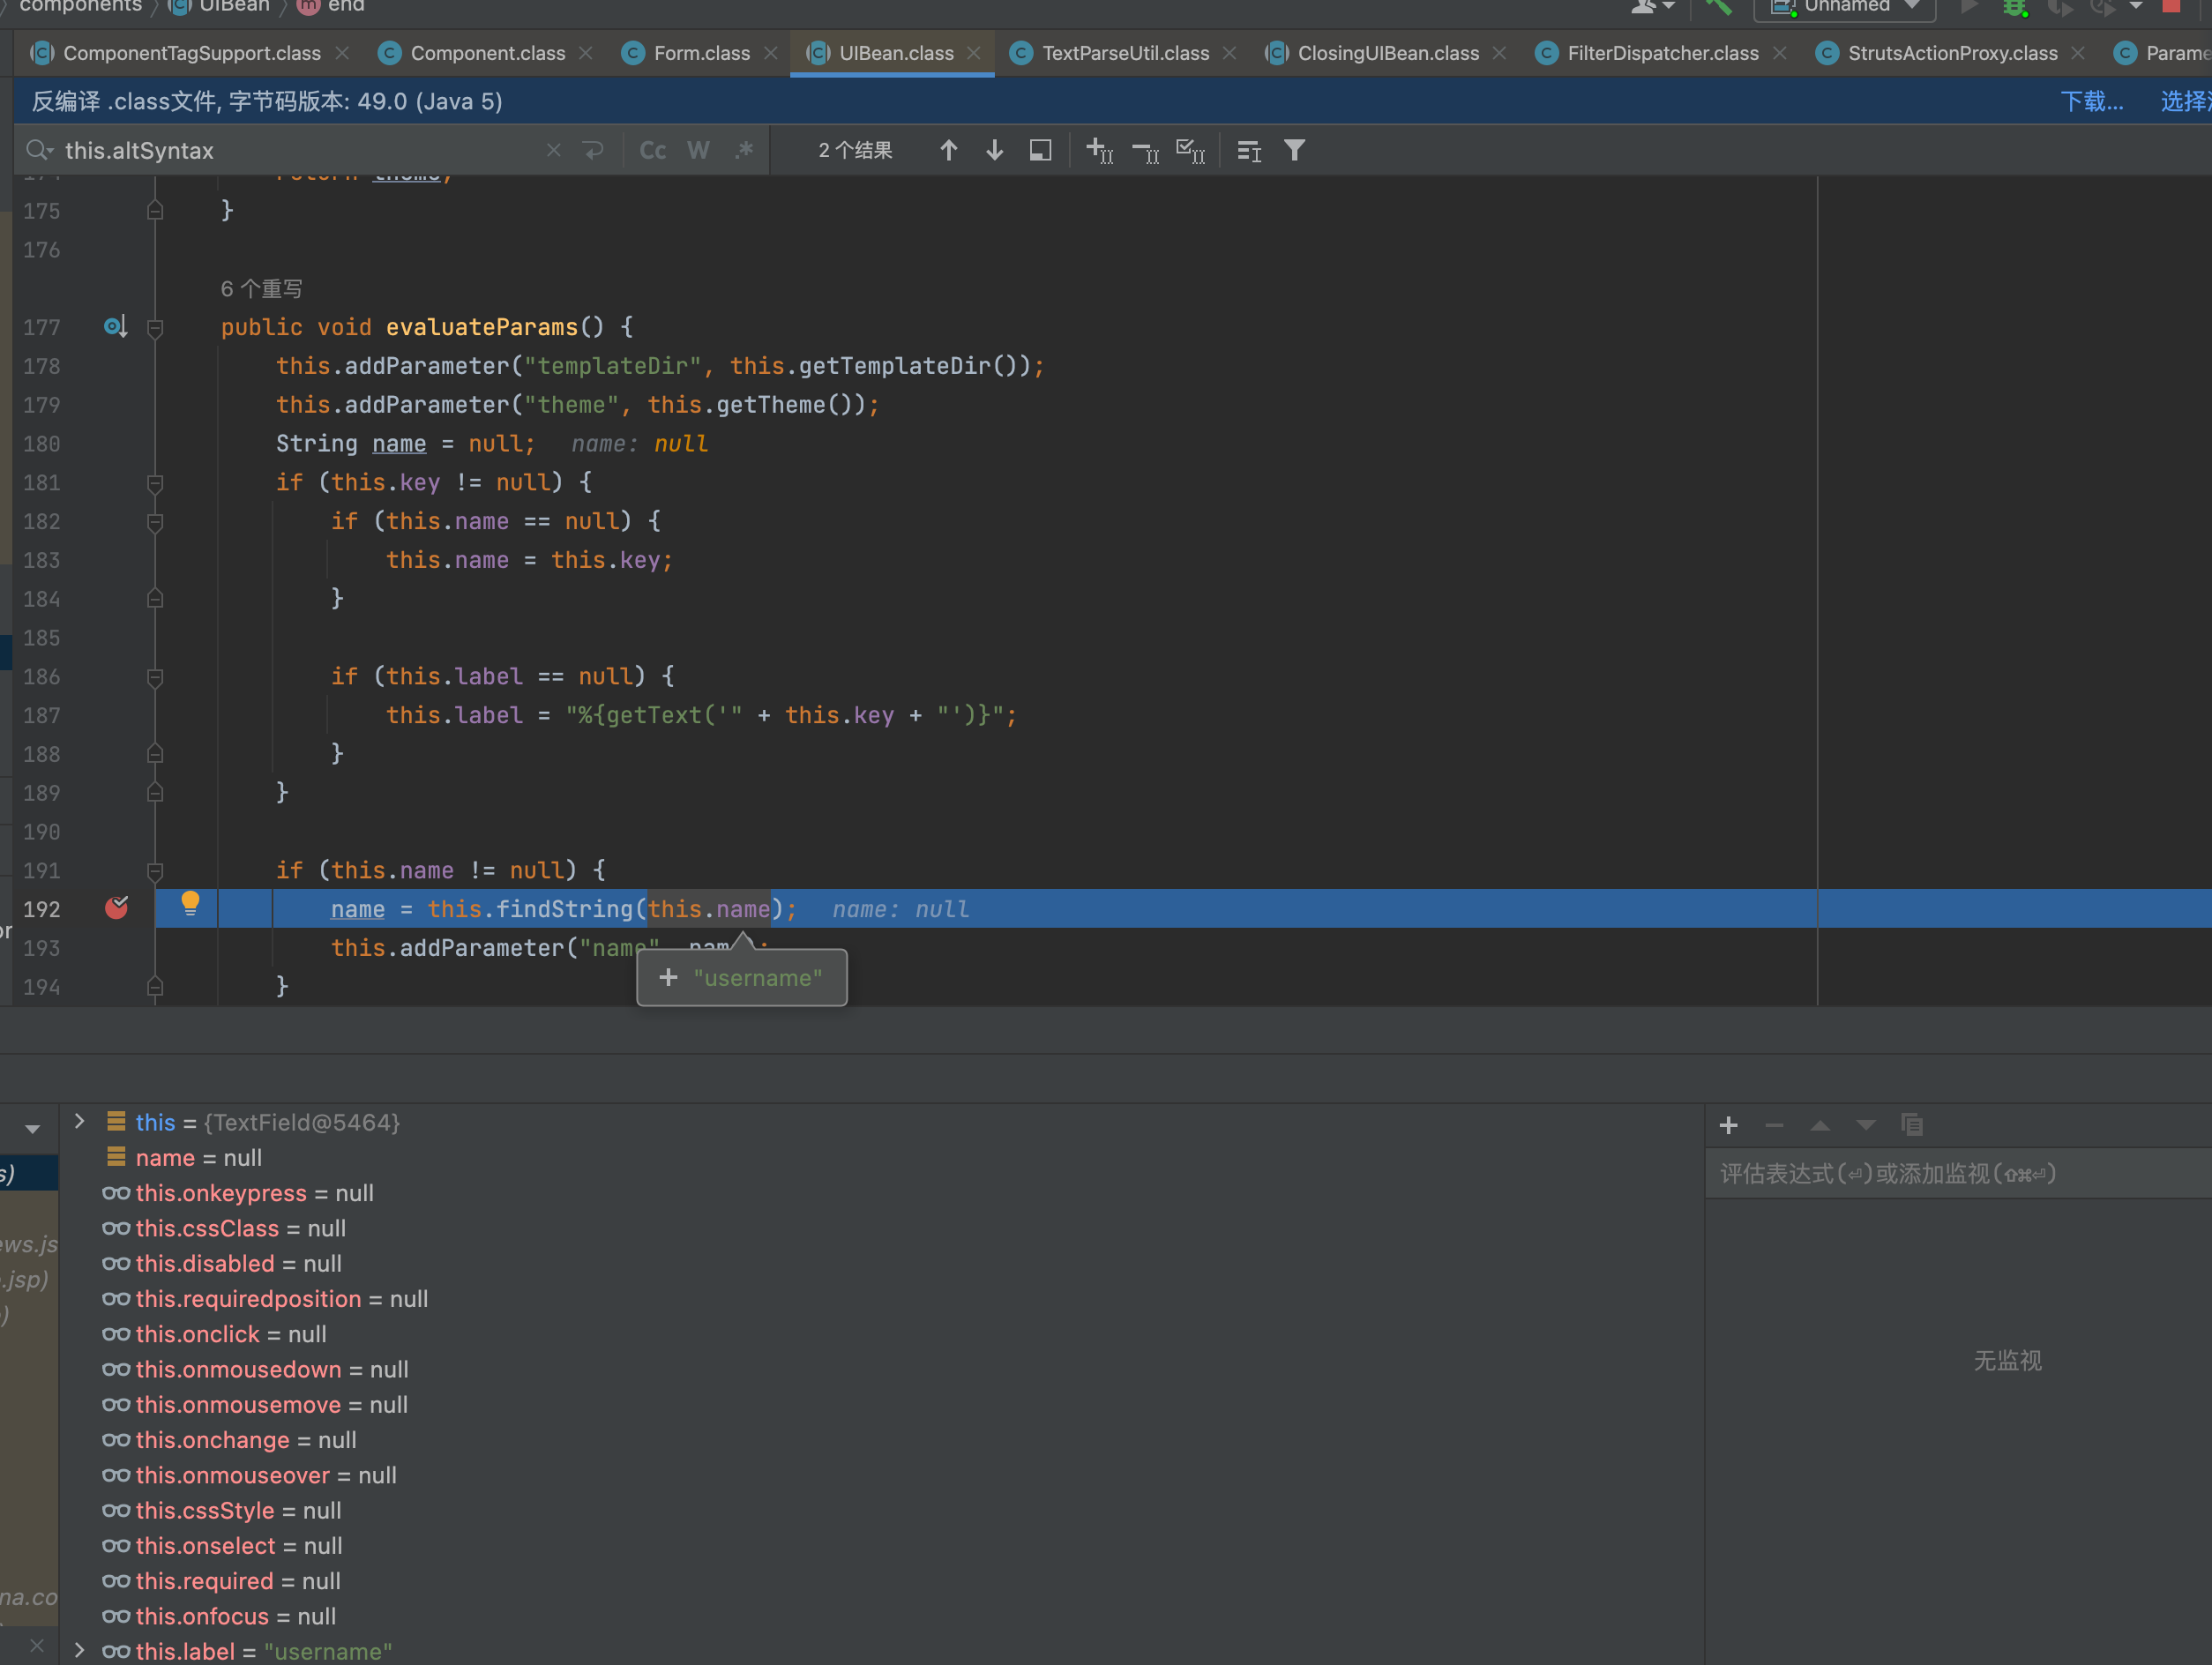Close the ComponentTagSupport.class tab
2212x1665 pixels.
pos(343,53)
